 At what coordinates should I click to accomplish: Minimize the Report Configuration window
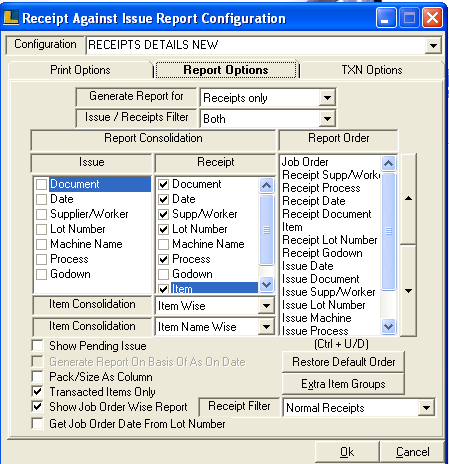386,18
